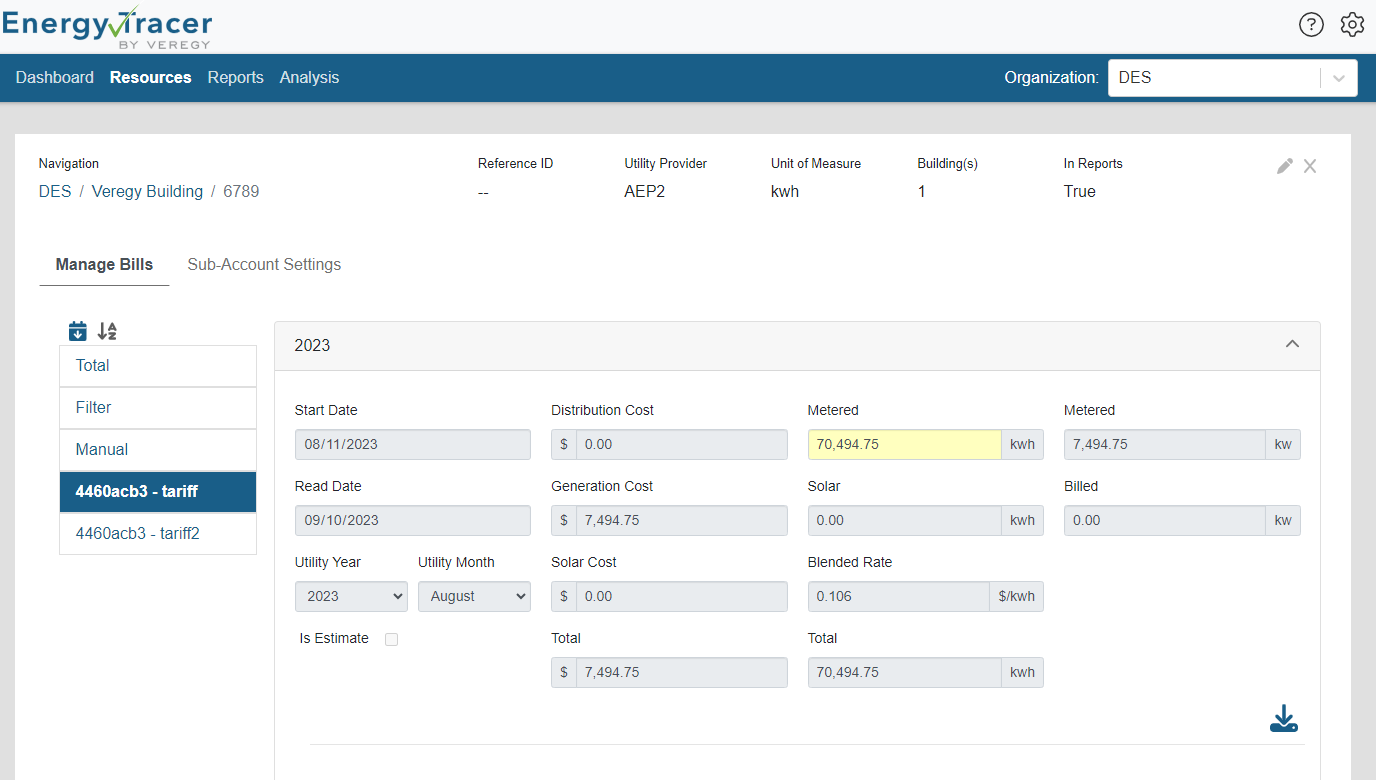Select the 4460acb3 - tariff2 item
Screen dimensions: 1376x780
click(x=158, y=534)
